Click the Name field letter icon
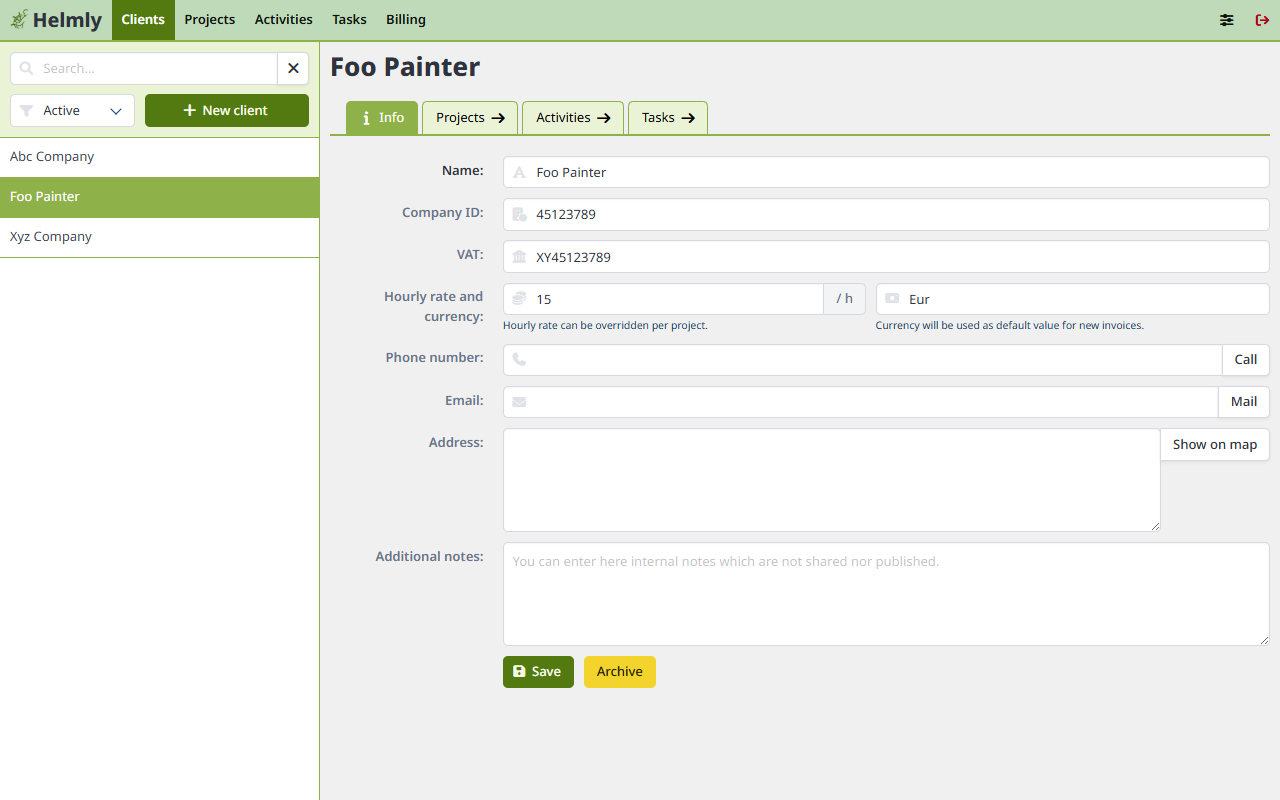1280x800 pixels. pyautogui.click(x=519, y=172)
